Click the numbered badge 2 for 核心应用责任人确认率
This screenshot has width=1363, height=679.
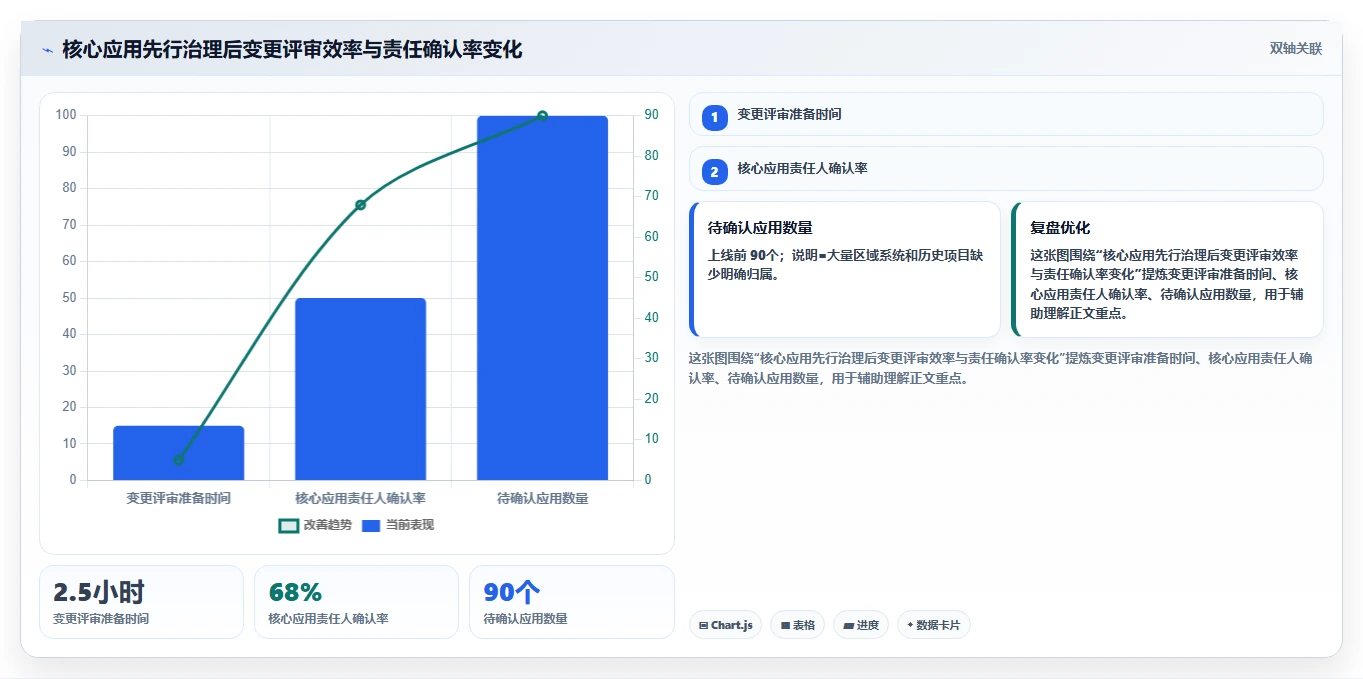tap(714, 172)
